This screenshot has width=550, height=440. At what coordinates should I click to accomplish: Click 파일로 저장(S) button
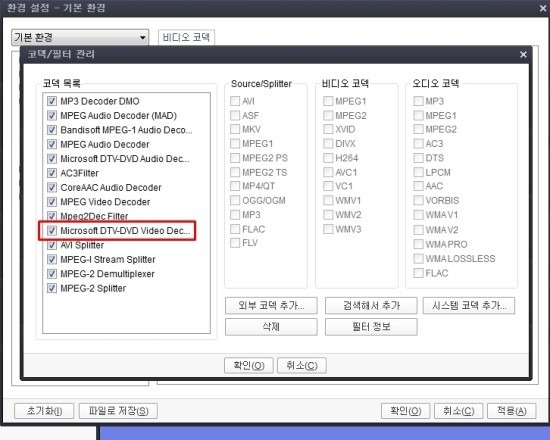pyautogui.click(x=118, y=411)
